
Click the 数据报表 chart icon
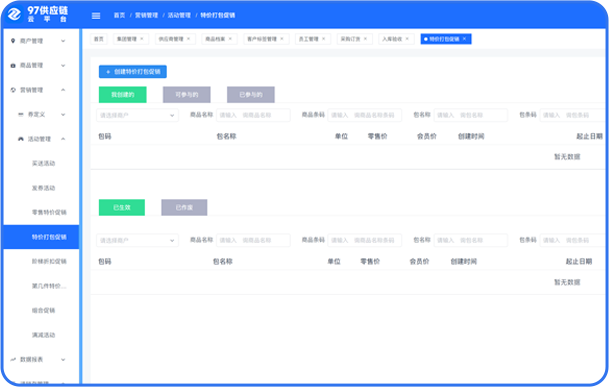click(13, 359)
